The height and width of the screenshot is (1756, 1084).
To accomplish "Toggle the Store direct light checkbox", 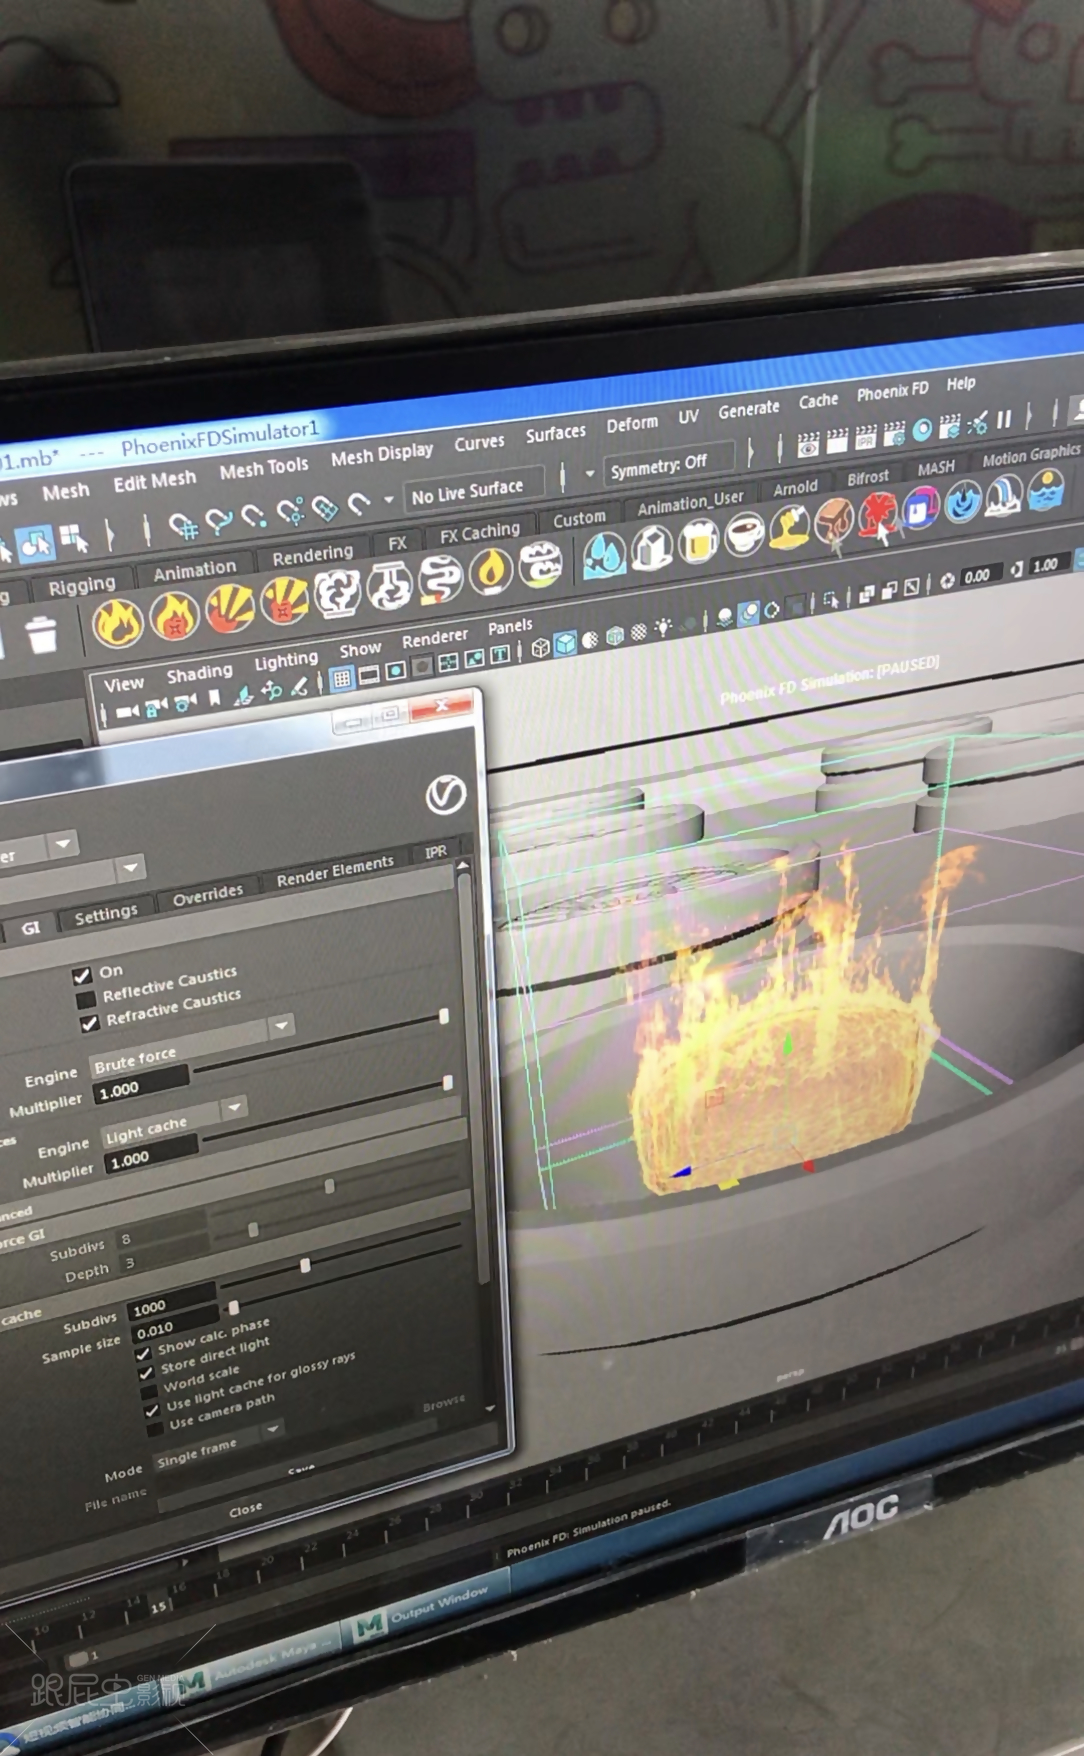I will (x=146, y=1373).
